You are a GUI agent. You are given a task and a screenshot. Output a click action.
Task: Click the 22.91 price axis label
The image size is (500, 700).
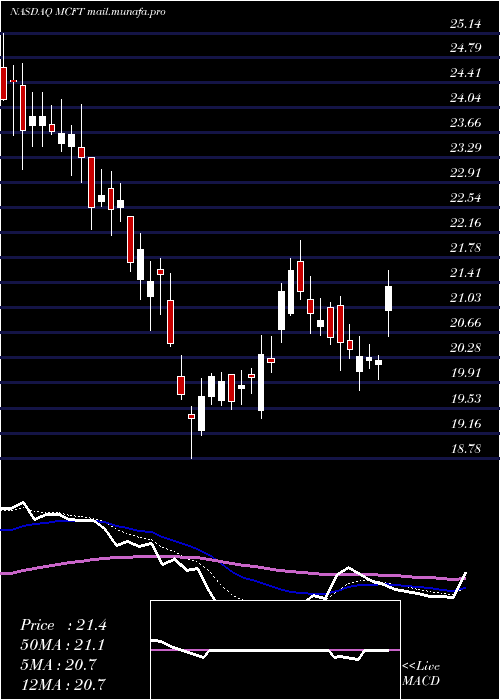pyautogui.click(x=466, y=172)
